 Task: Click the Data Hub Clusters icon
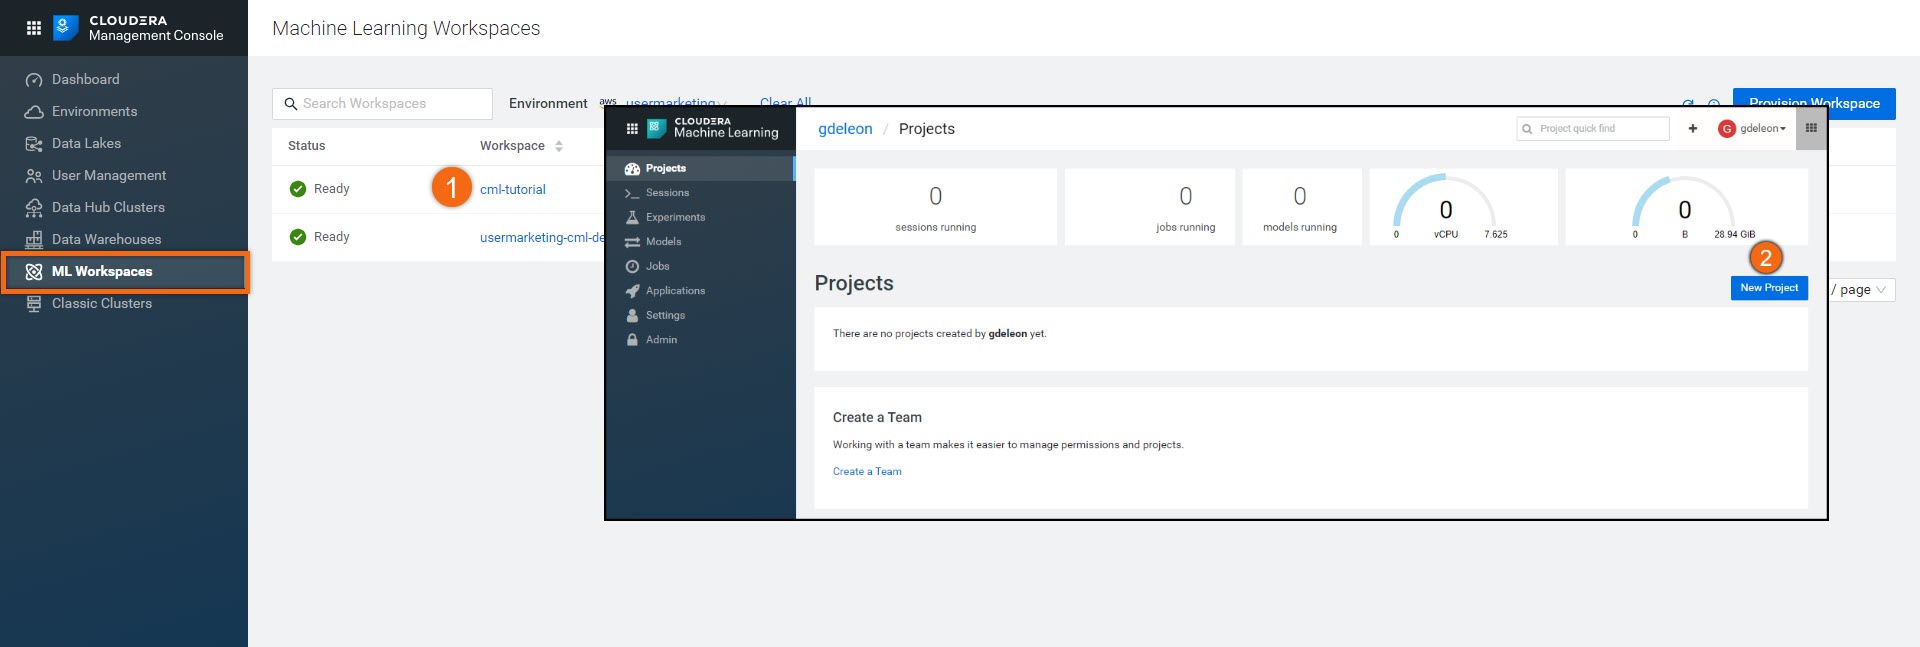tap(34, 208)
